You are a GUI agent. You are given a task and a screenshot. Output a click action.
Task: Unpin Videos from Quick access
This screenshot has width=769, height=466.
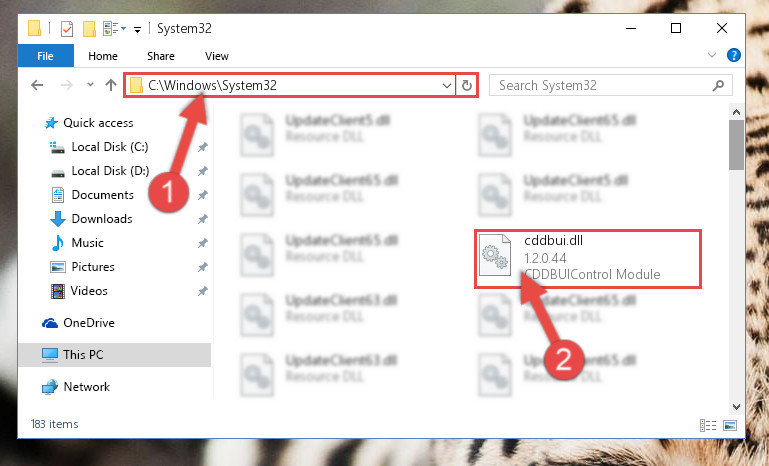point(203,291)
